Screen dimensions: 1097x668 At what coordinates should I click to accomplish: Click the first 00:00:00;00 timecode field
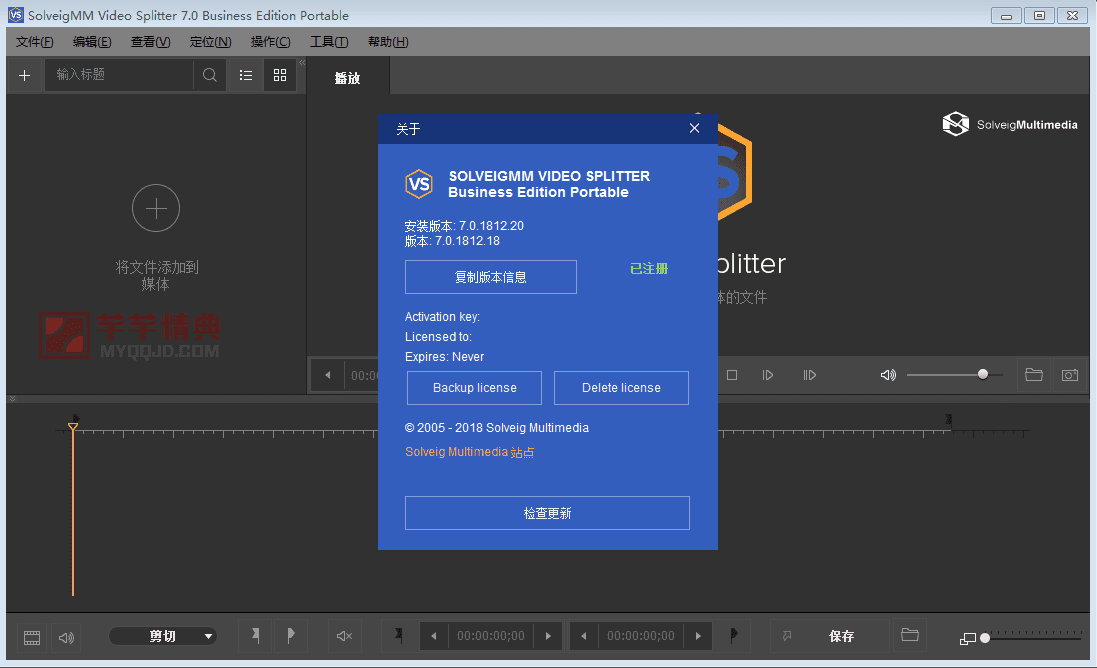pos(490,636)
